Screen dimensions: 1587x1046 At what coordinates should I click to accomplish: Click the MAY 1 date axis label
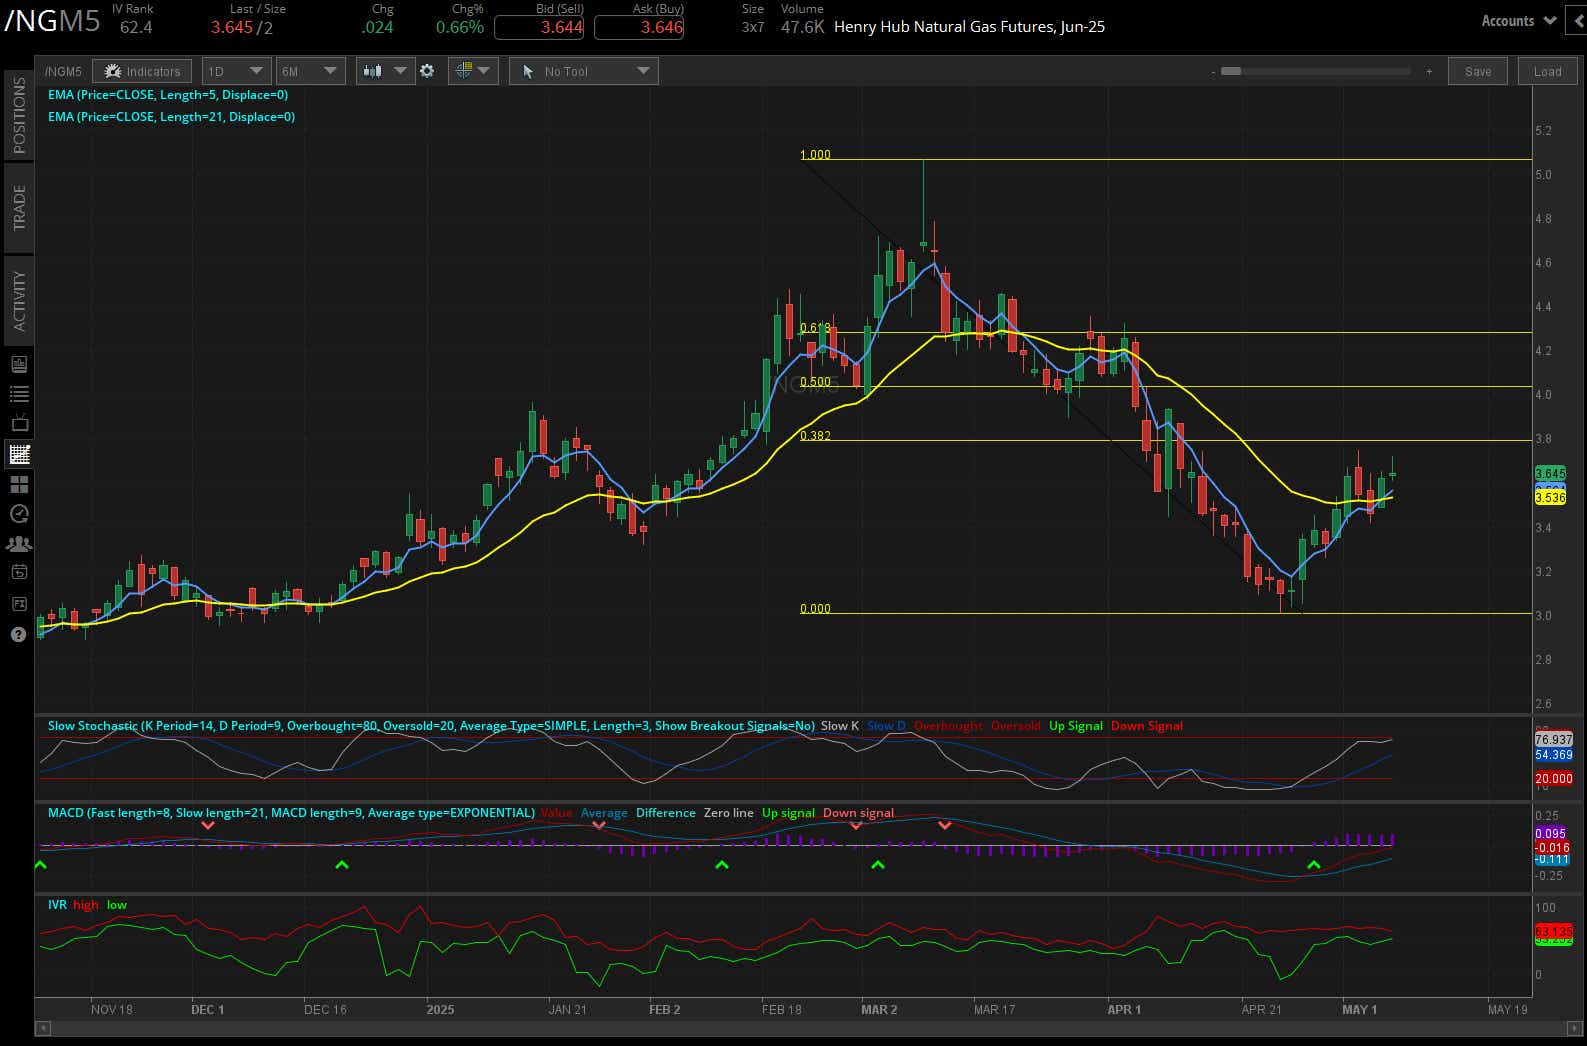1359,1009
